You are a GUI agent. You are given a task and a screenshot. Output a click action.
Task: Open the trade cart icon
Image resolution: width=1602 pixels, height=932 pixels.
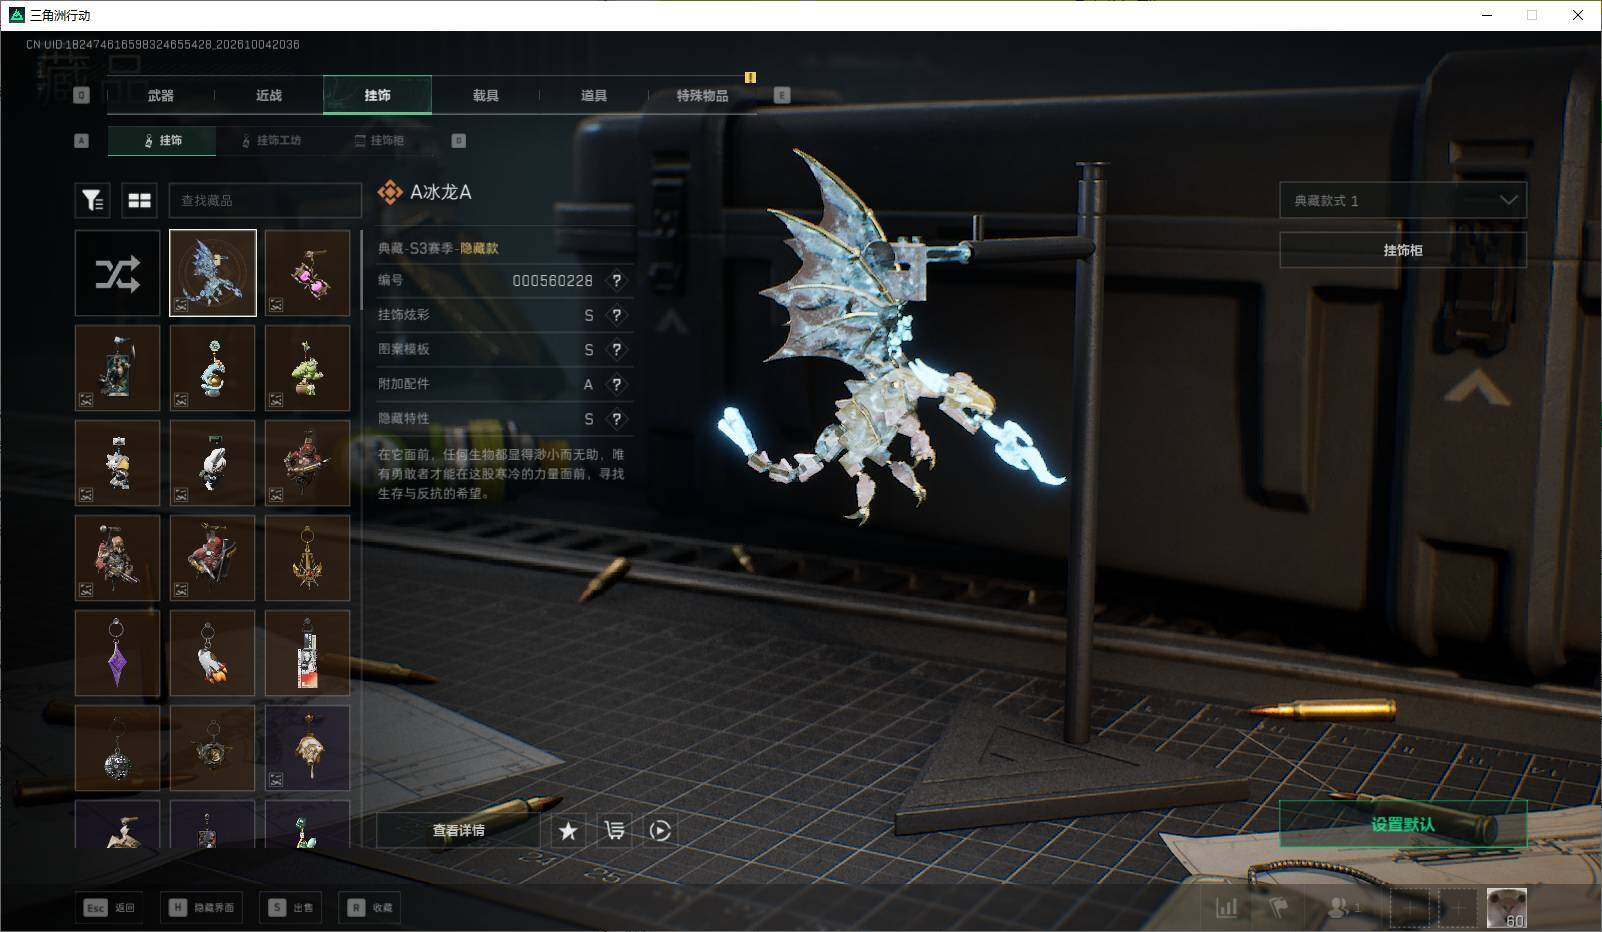click(614, 830)
